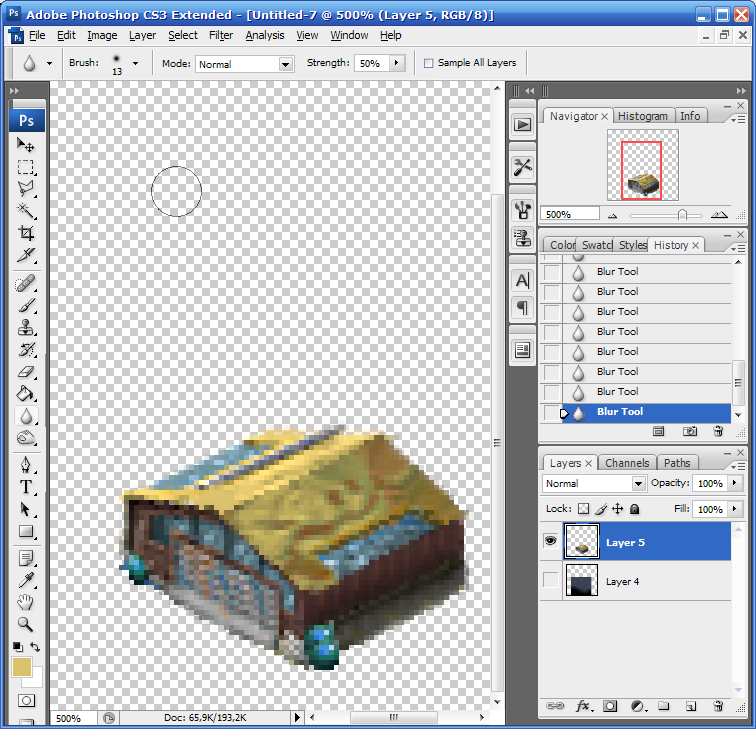The height and width of the screenshot is (729, 756).
Task: Delete layer with trash icon
Action: [718, 706]
